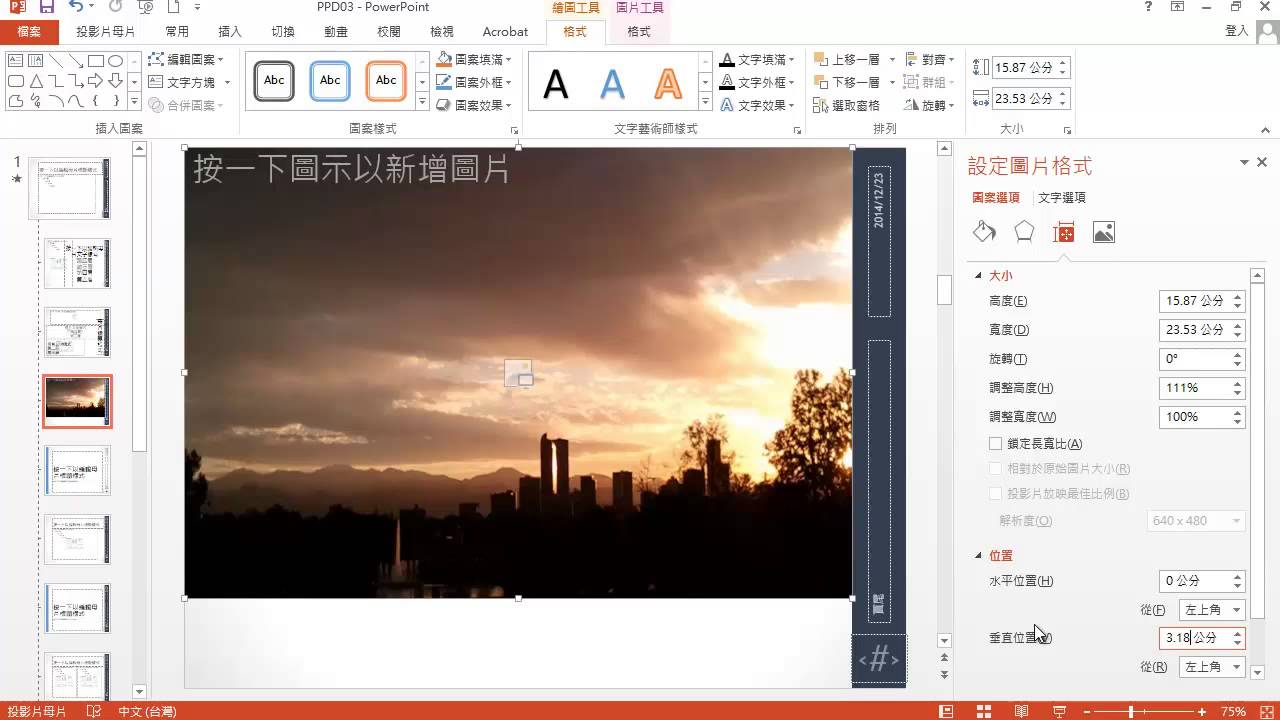Open the 從(R) vertical origin dropdown
Viewport: 1280px width, 720px height.
pos(1211,666)
